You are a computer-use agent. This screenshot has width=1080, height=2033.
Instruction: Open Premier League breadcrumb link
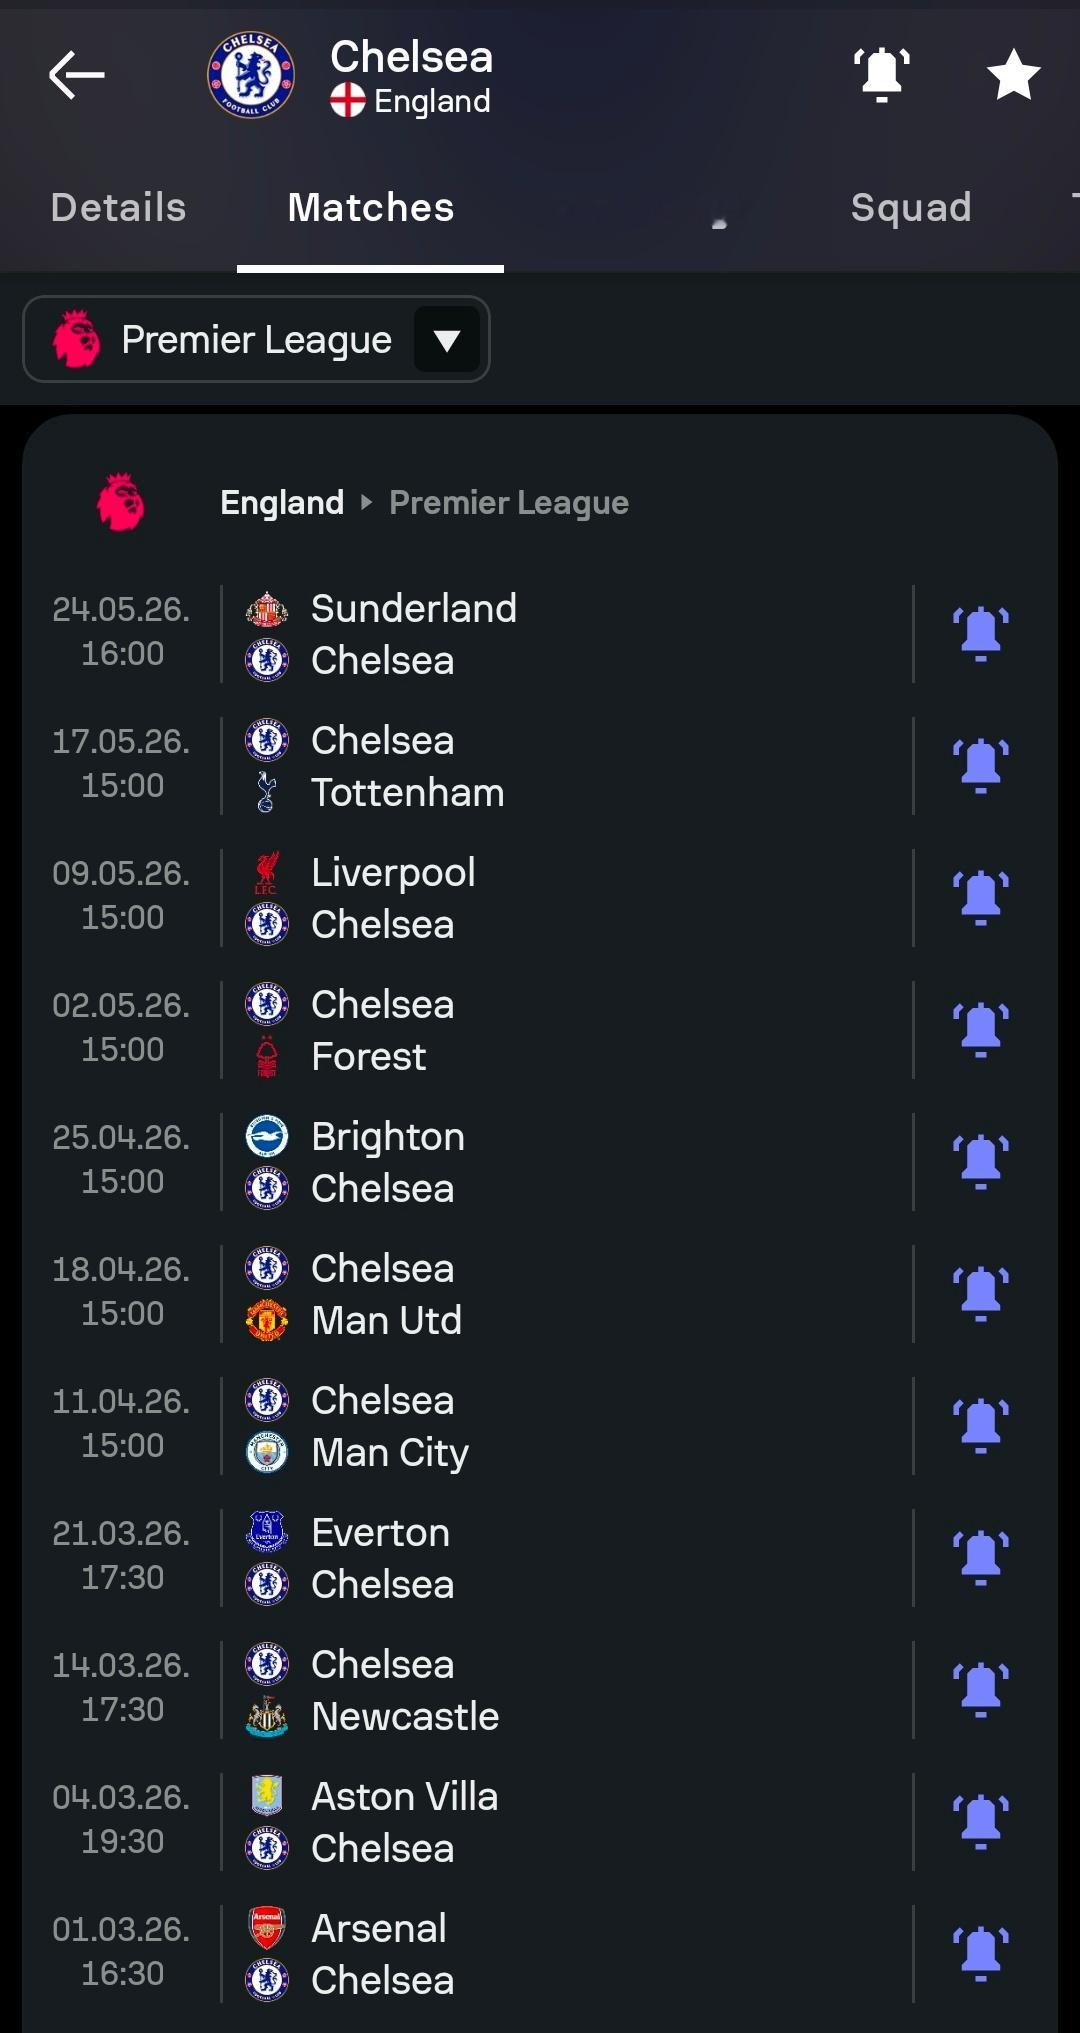pyautogui.click(x=508, y=502)
